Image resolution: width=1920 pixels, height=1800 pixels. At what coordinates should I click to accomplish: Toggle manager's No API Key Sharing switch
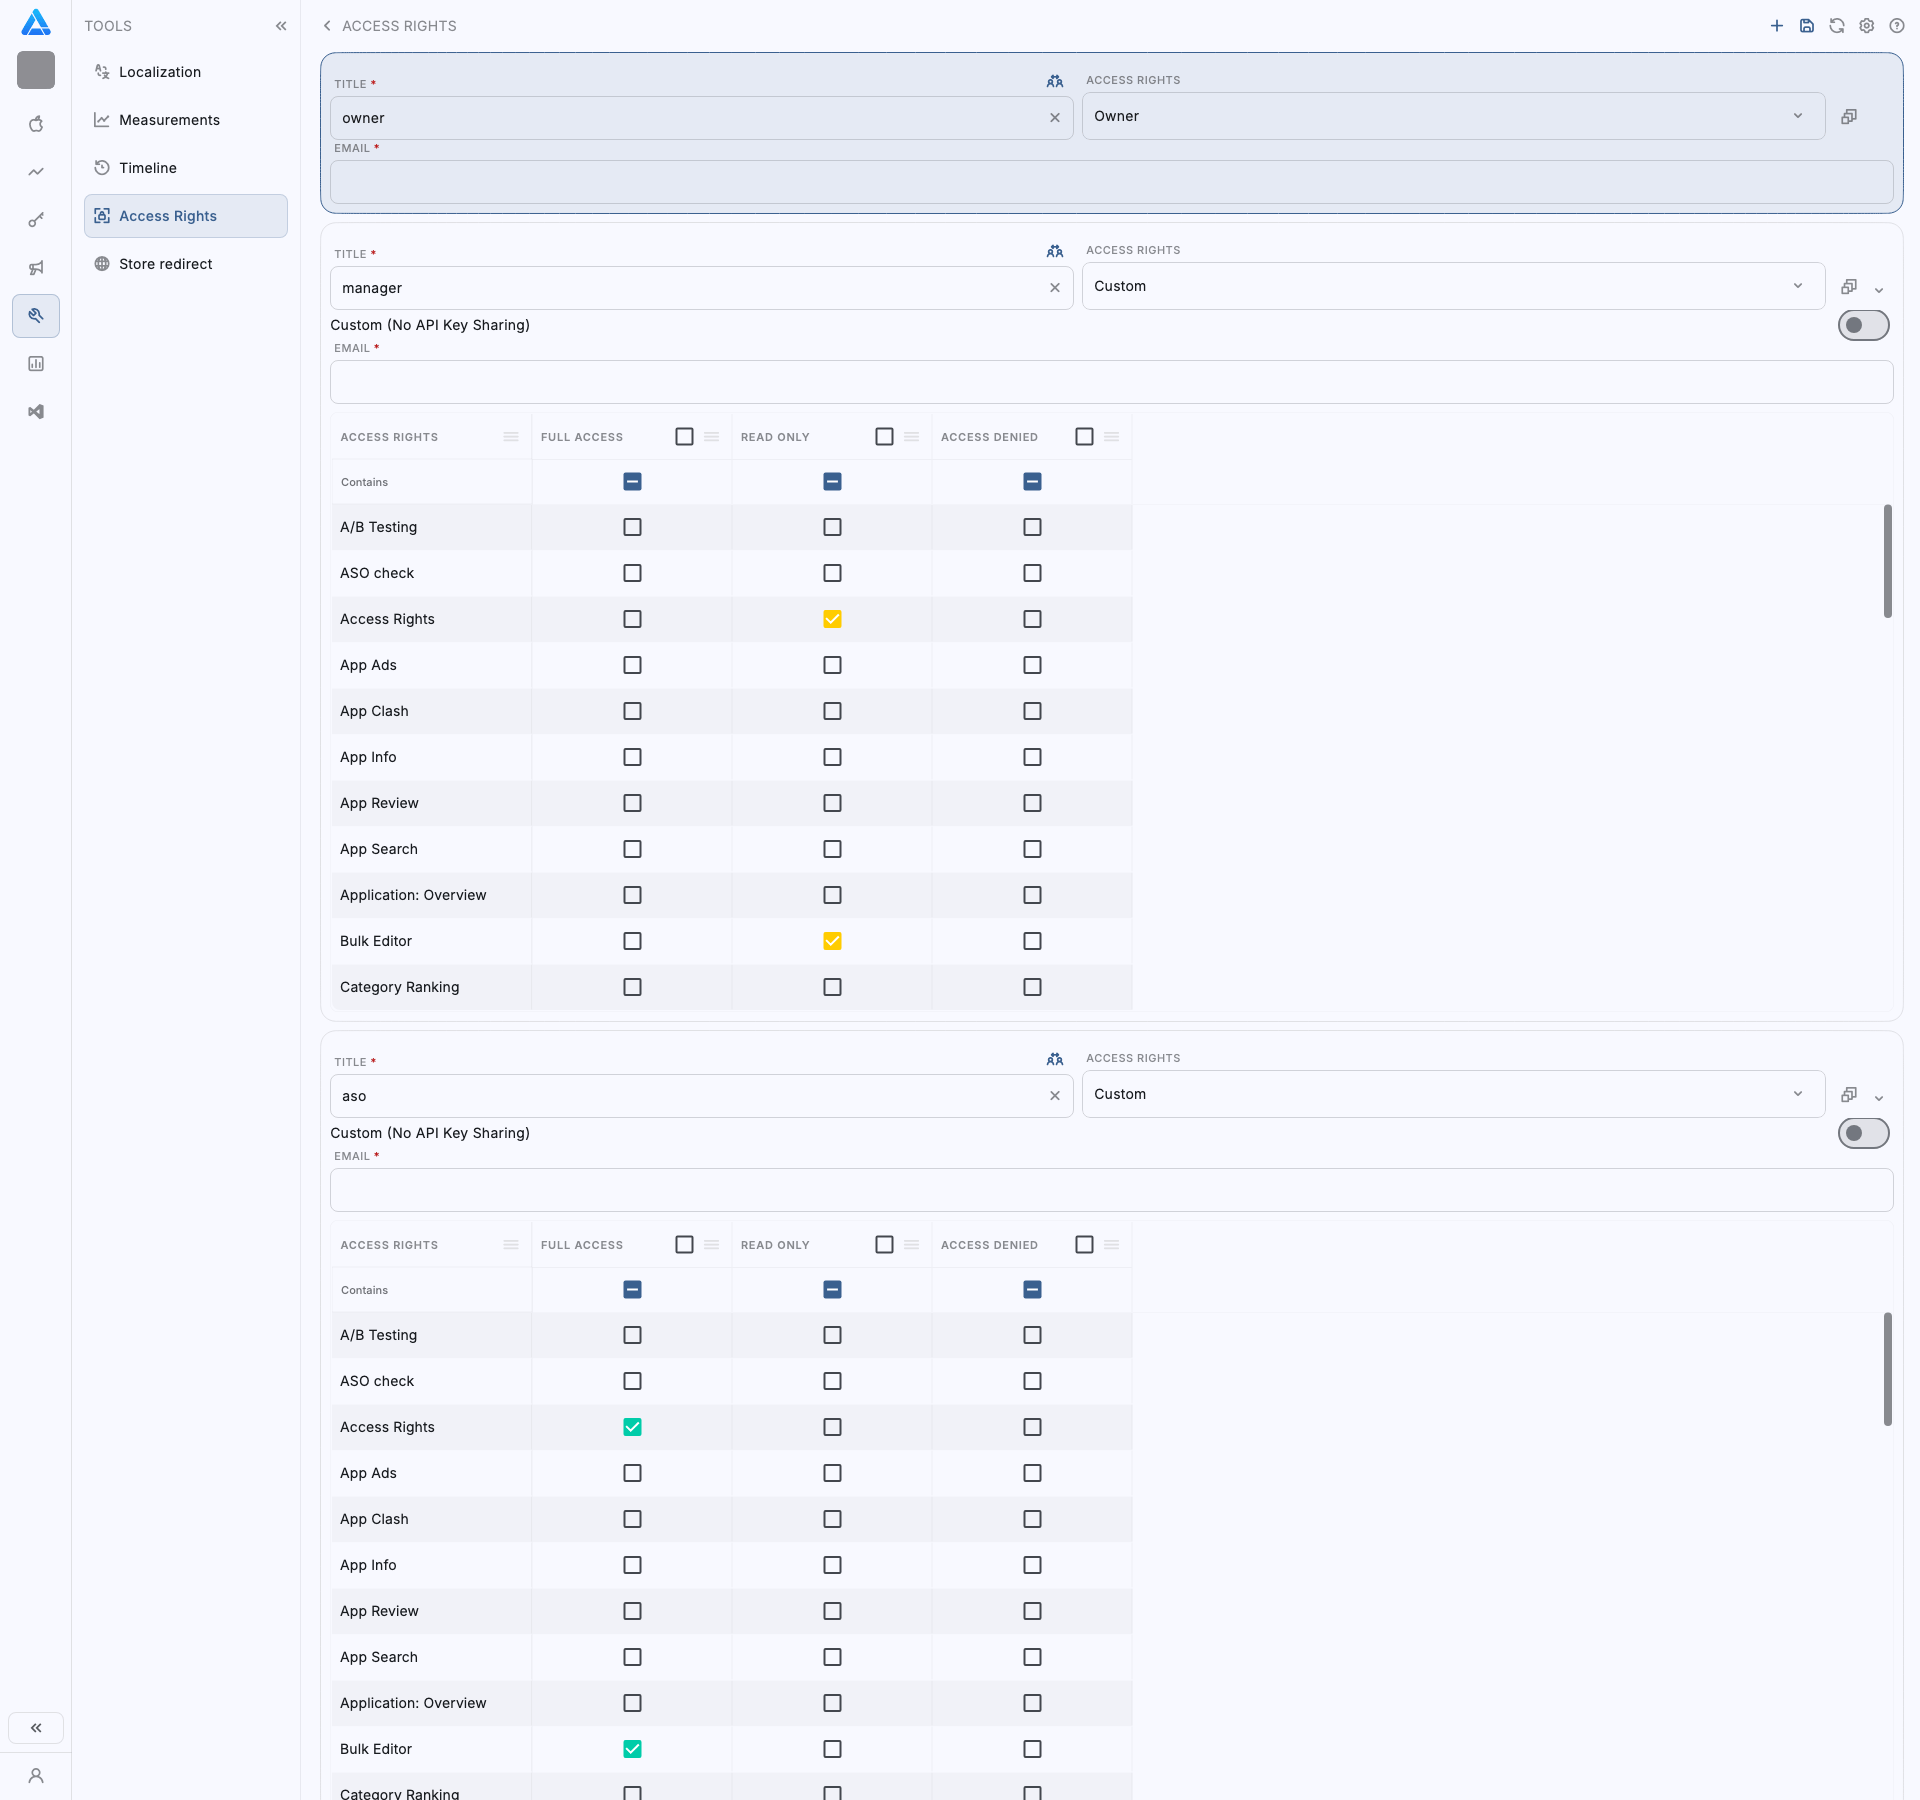click(1863, 325)
